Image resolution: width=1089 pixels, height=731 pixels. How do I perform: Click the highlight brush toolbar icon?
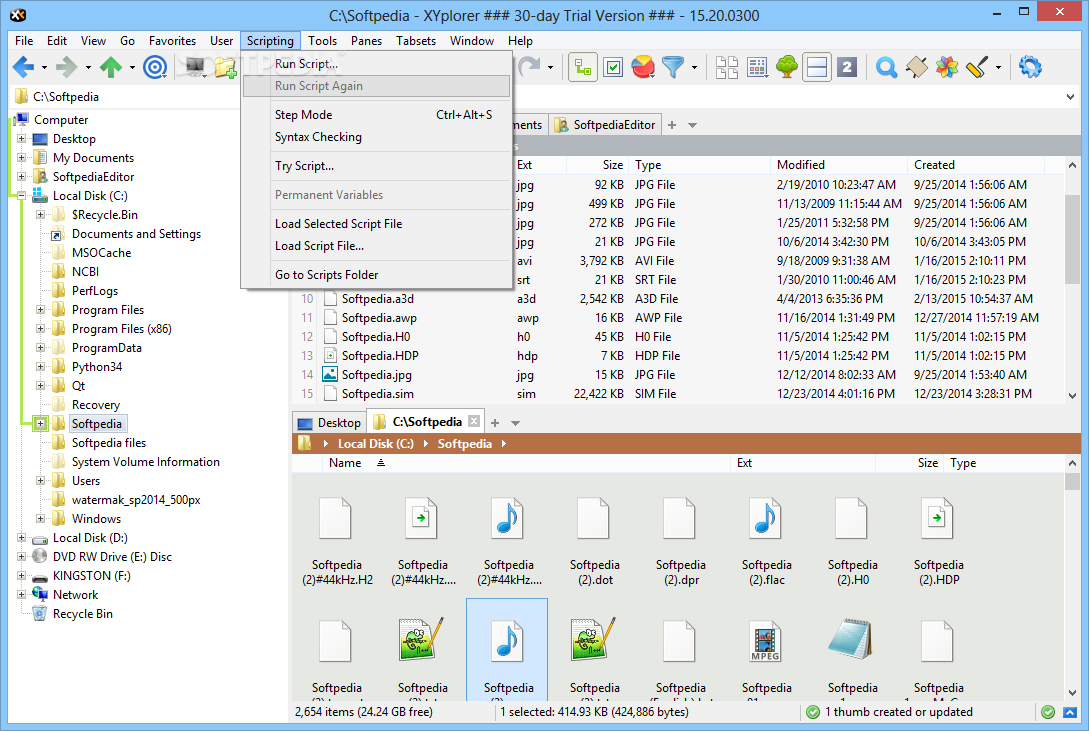coord(977,67)
